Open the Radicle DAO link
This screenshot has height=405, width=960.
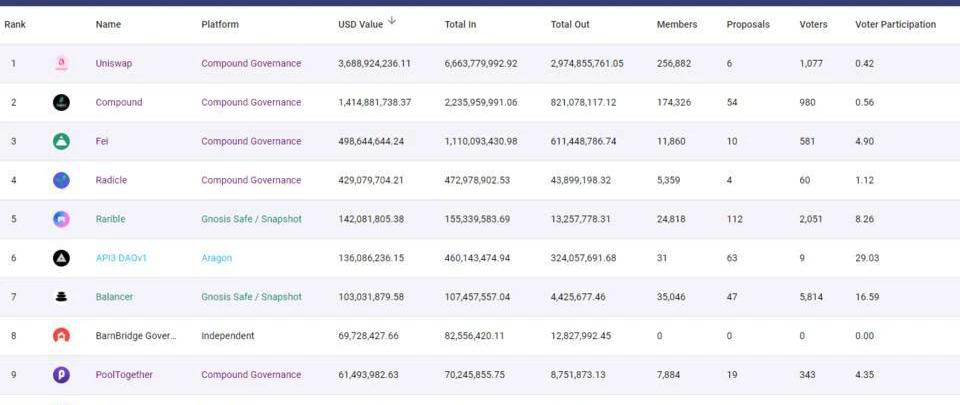coord(111,180)
